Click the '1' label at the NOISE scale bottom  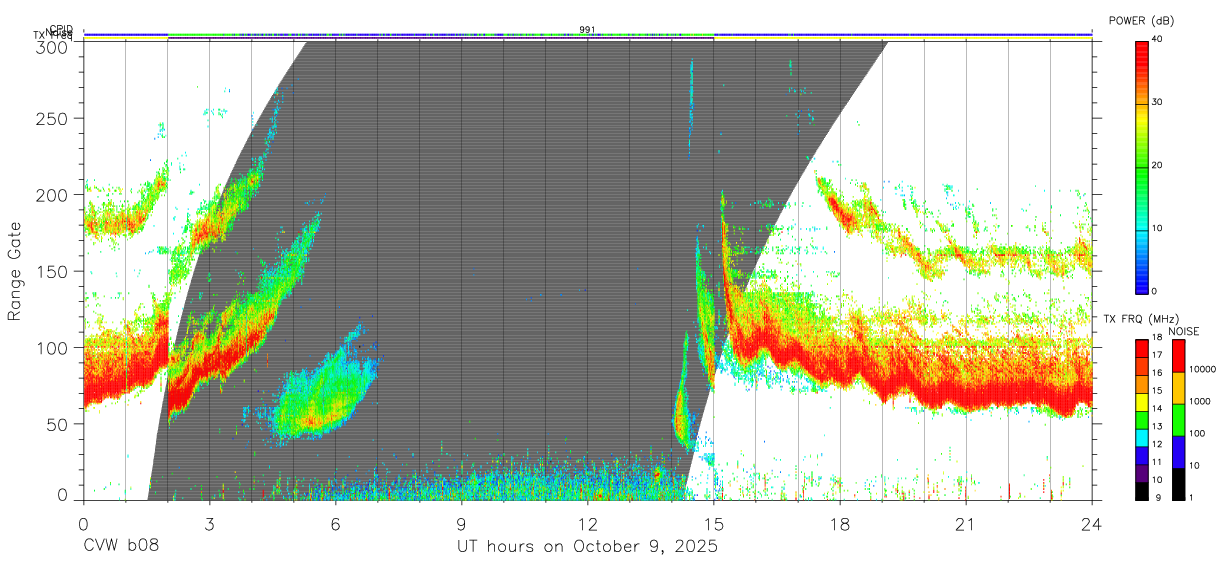click(1192, 498)
